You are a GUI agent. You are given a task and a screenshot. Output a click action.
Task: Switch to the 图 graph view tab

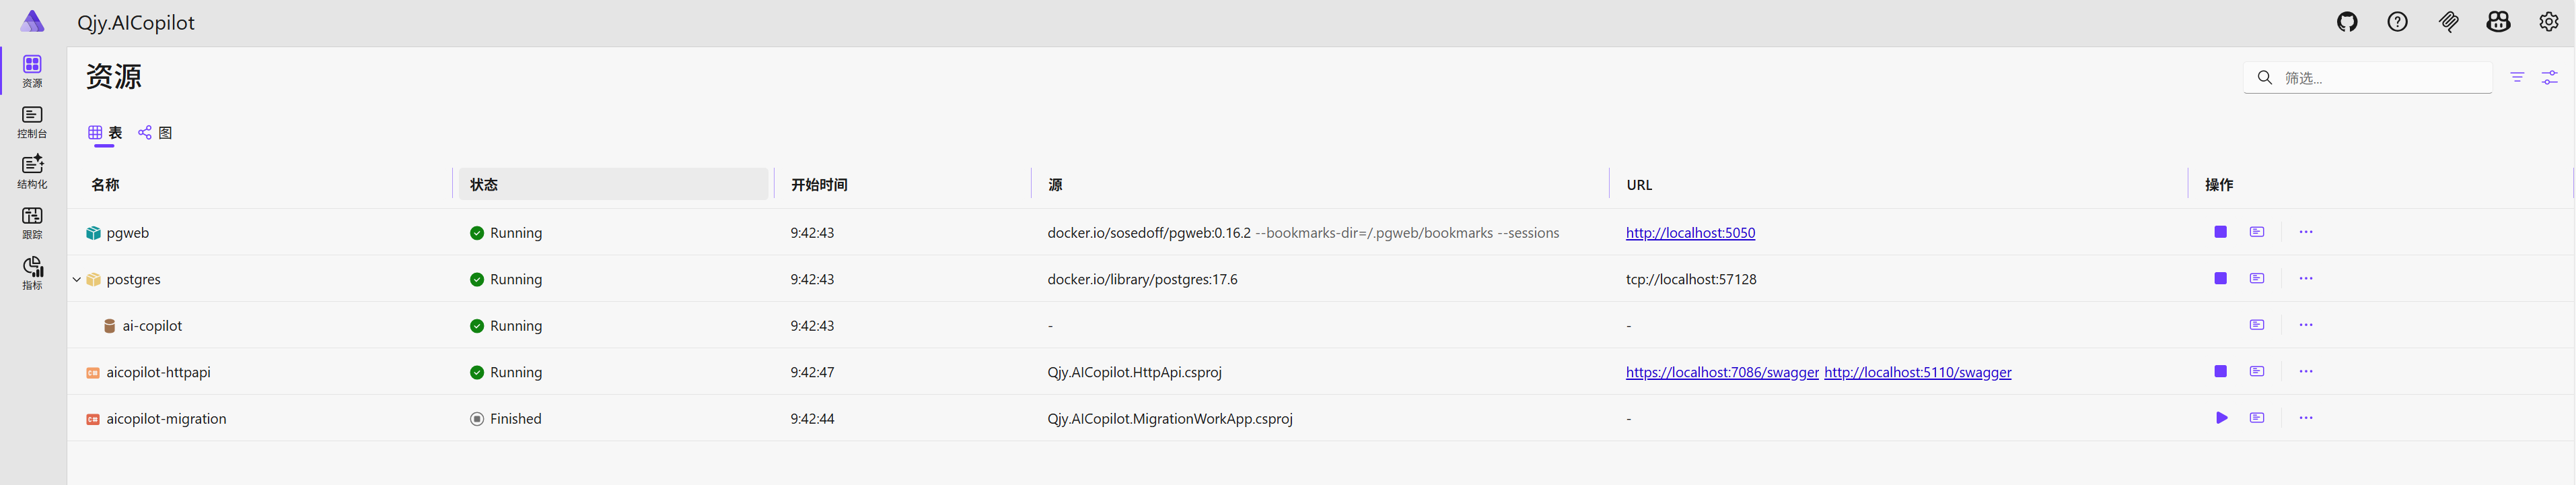coord(156,133)
